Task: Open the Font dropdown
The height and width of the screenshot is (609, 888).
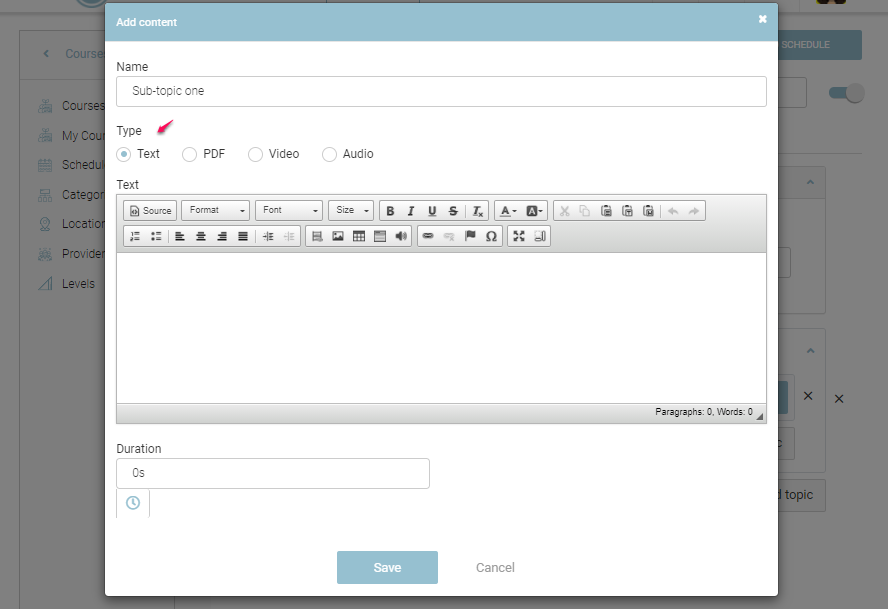Action: coord(289,211)
